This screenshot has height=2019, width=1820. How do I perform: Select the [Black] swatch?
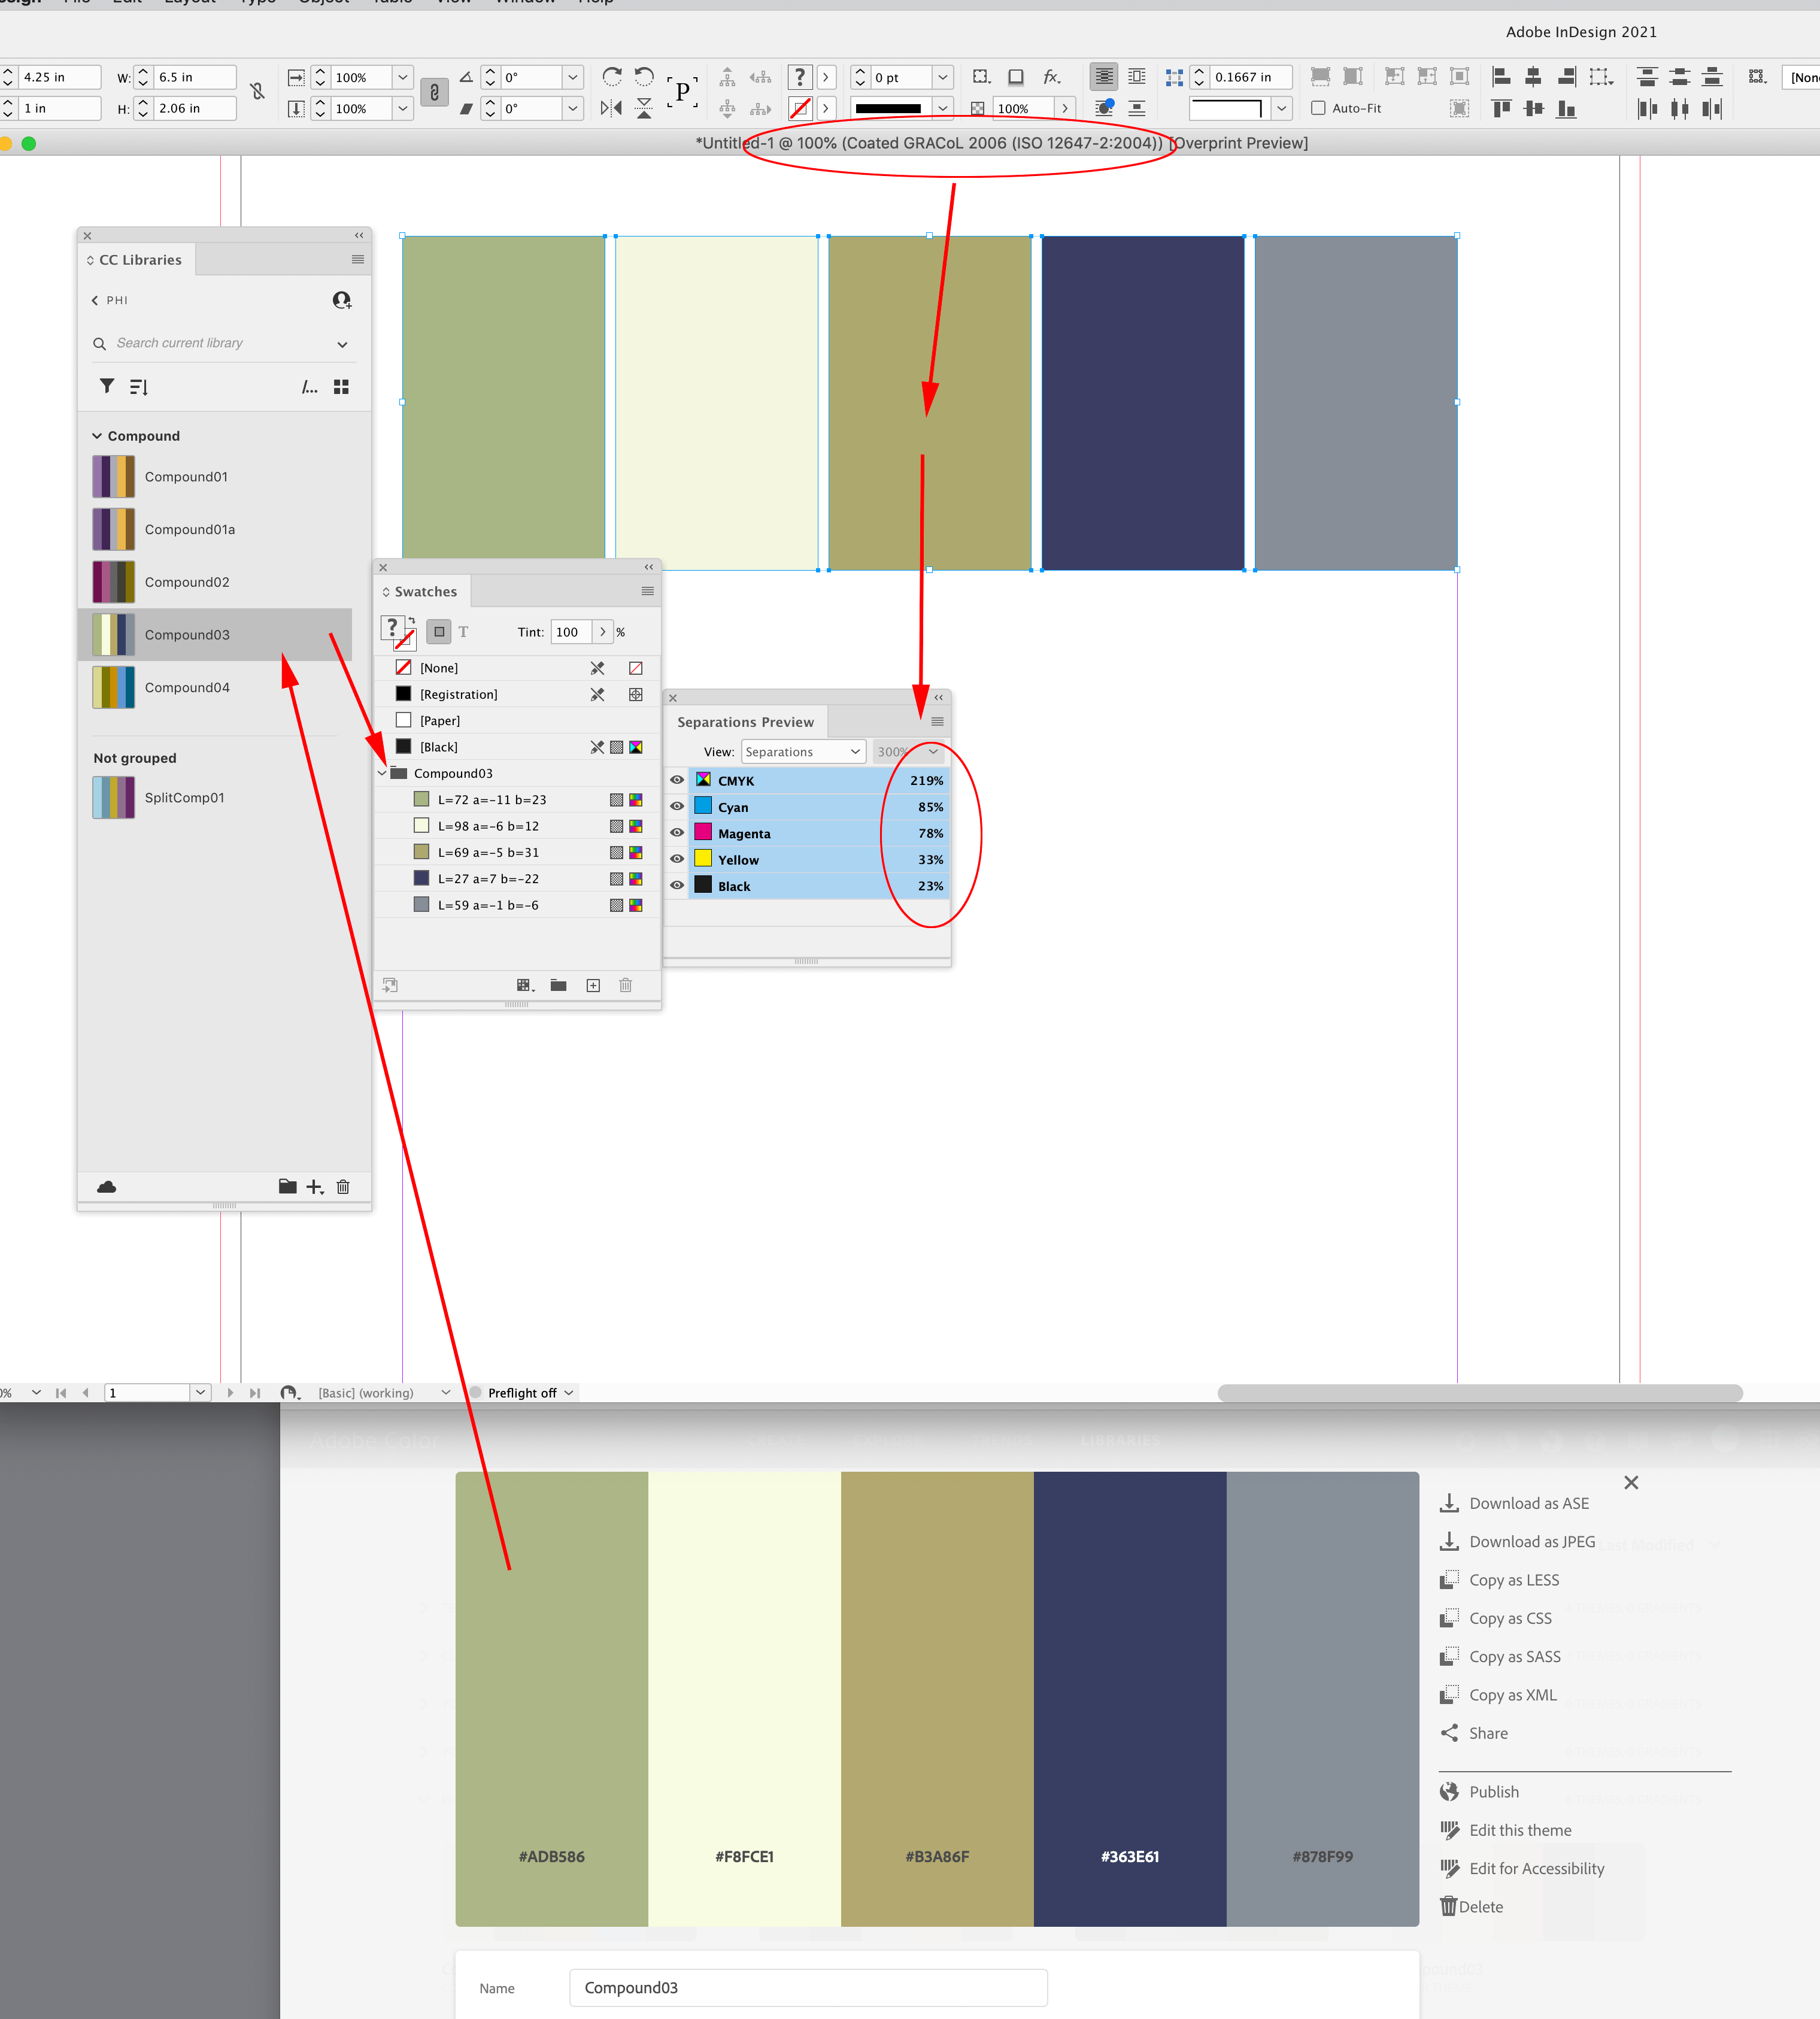click(440, 746)
